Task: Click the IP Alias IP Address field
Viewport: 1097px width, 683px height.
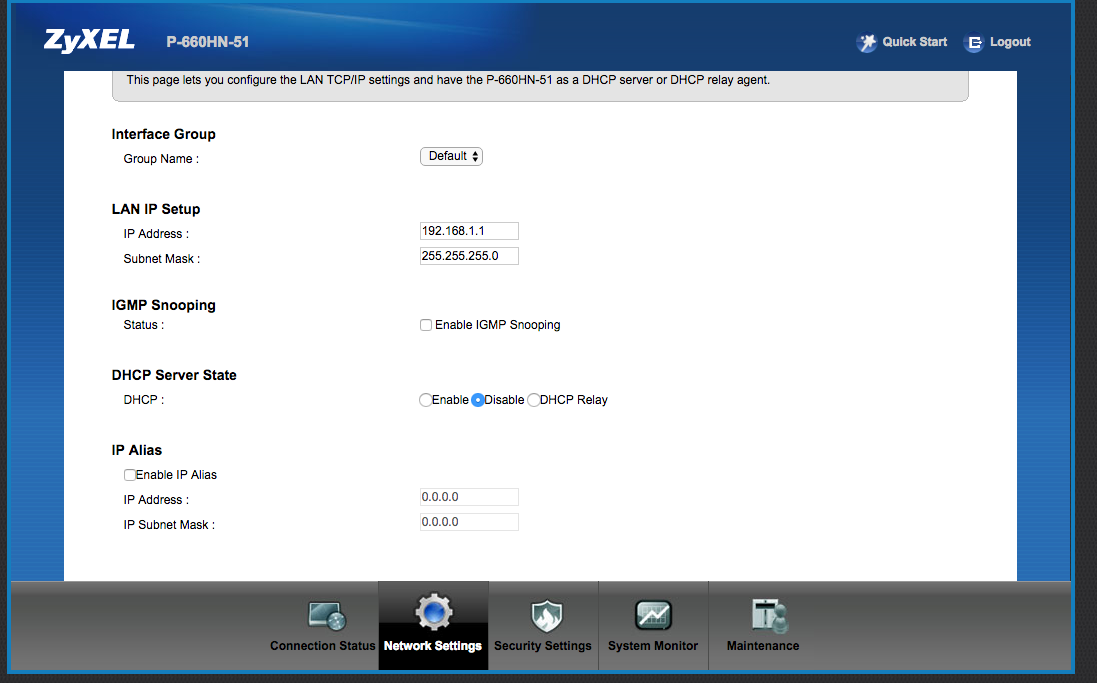Action: [x=469, y=497]
